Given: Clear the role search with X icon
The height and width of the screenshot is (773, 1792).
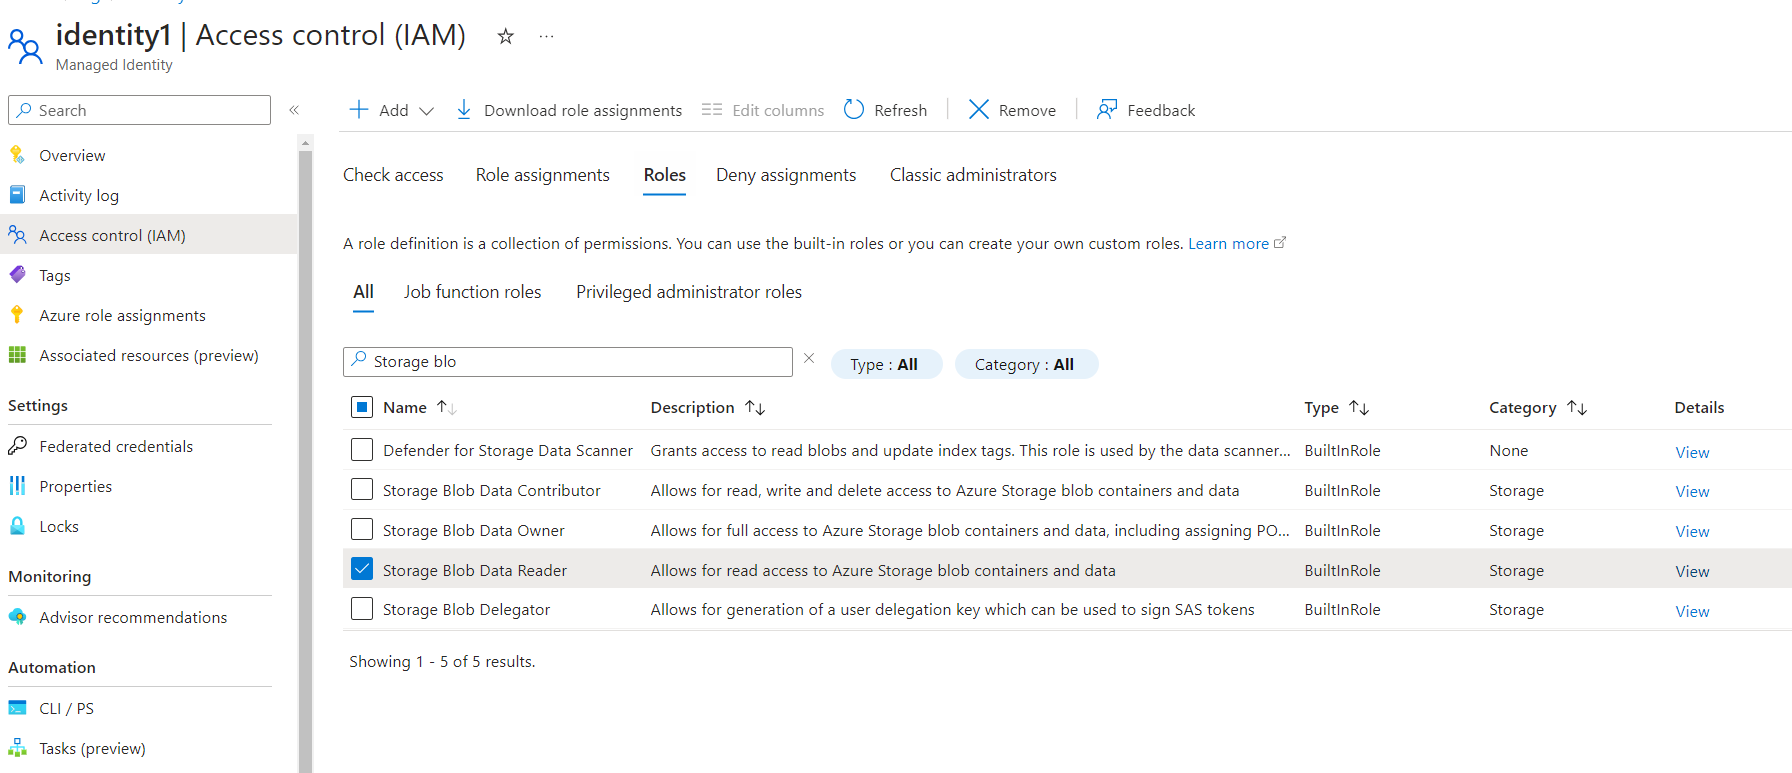Looking at the screenshot, I should click(809, 358).
